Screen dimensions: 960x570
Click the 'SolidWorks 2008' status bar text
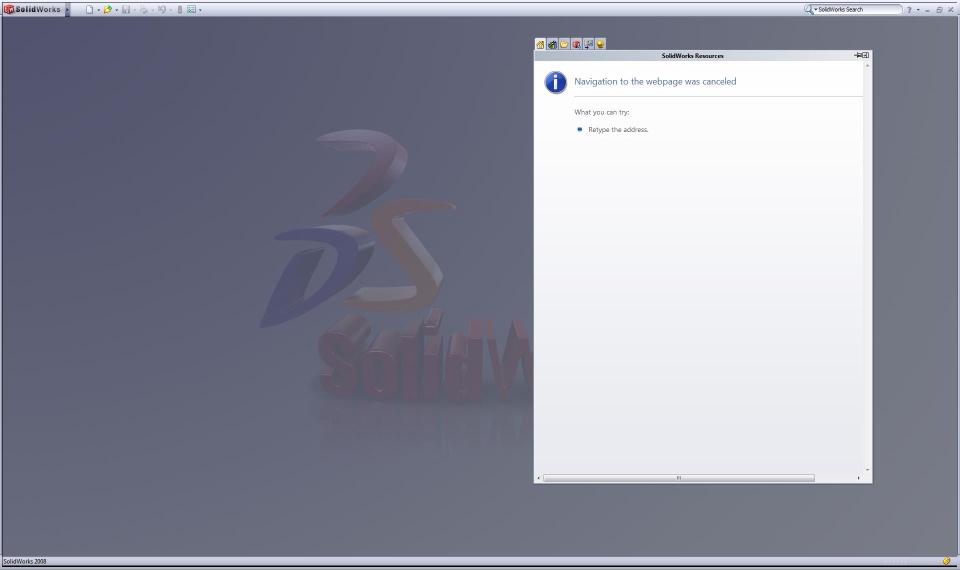tap(25, 561)
